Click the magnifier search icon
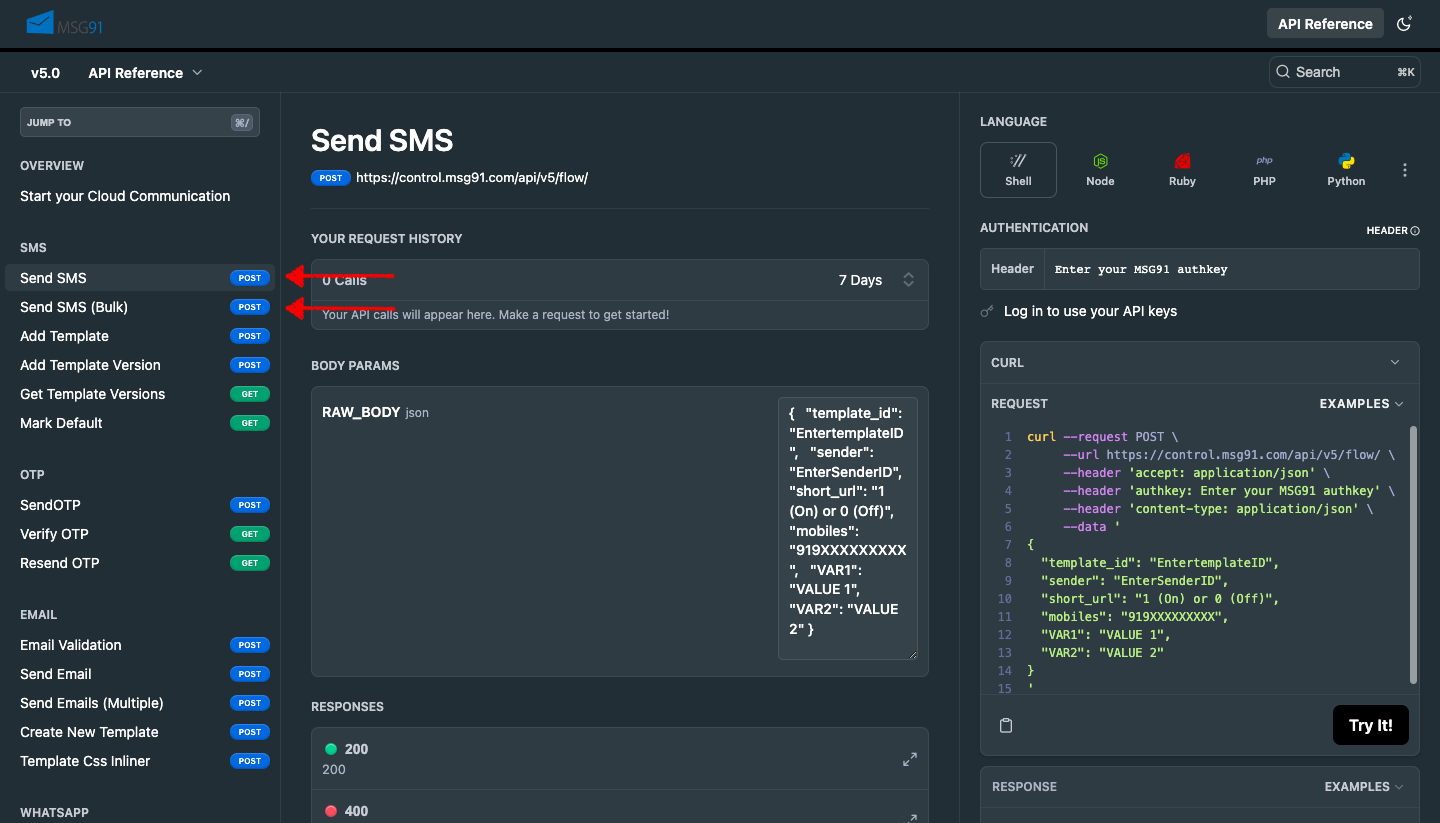This screenshot has width=1440, height=823. (x=1283, y=72)
